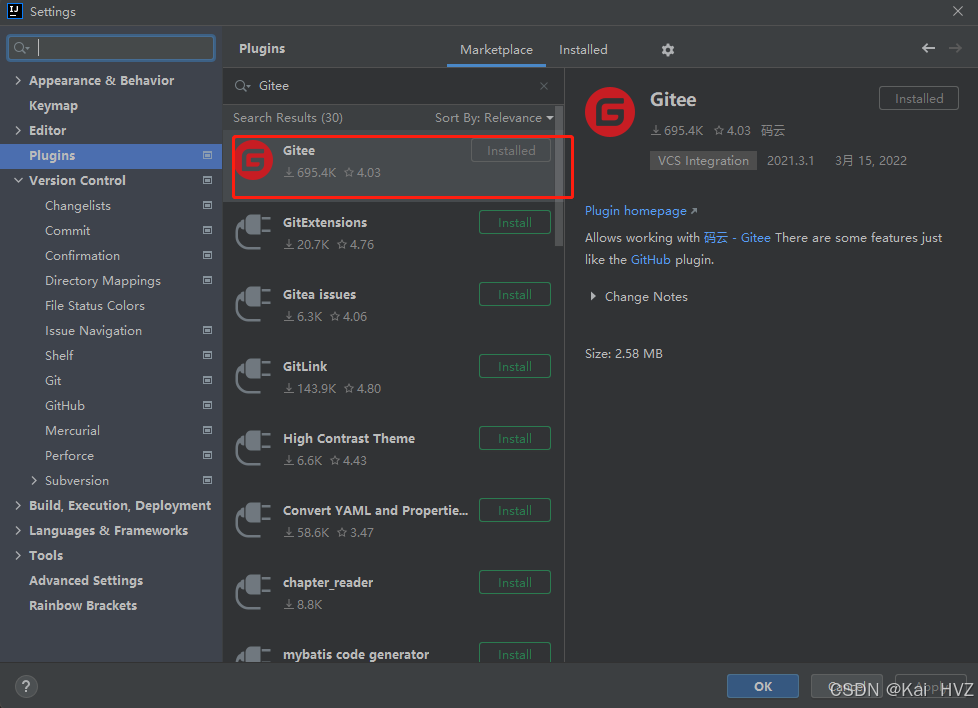Switch to the Installed tab
This screenshot has height=708, width=978.
tap(583, 50)
